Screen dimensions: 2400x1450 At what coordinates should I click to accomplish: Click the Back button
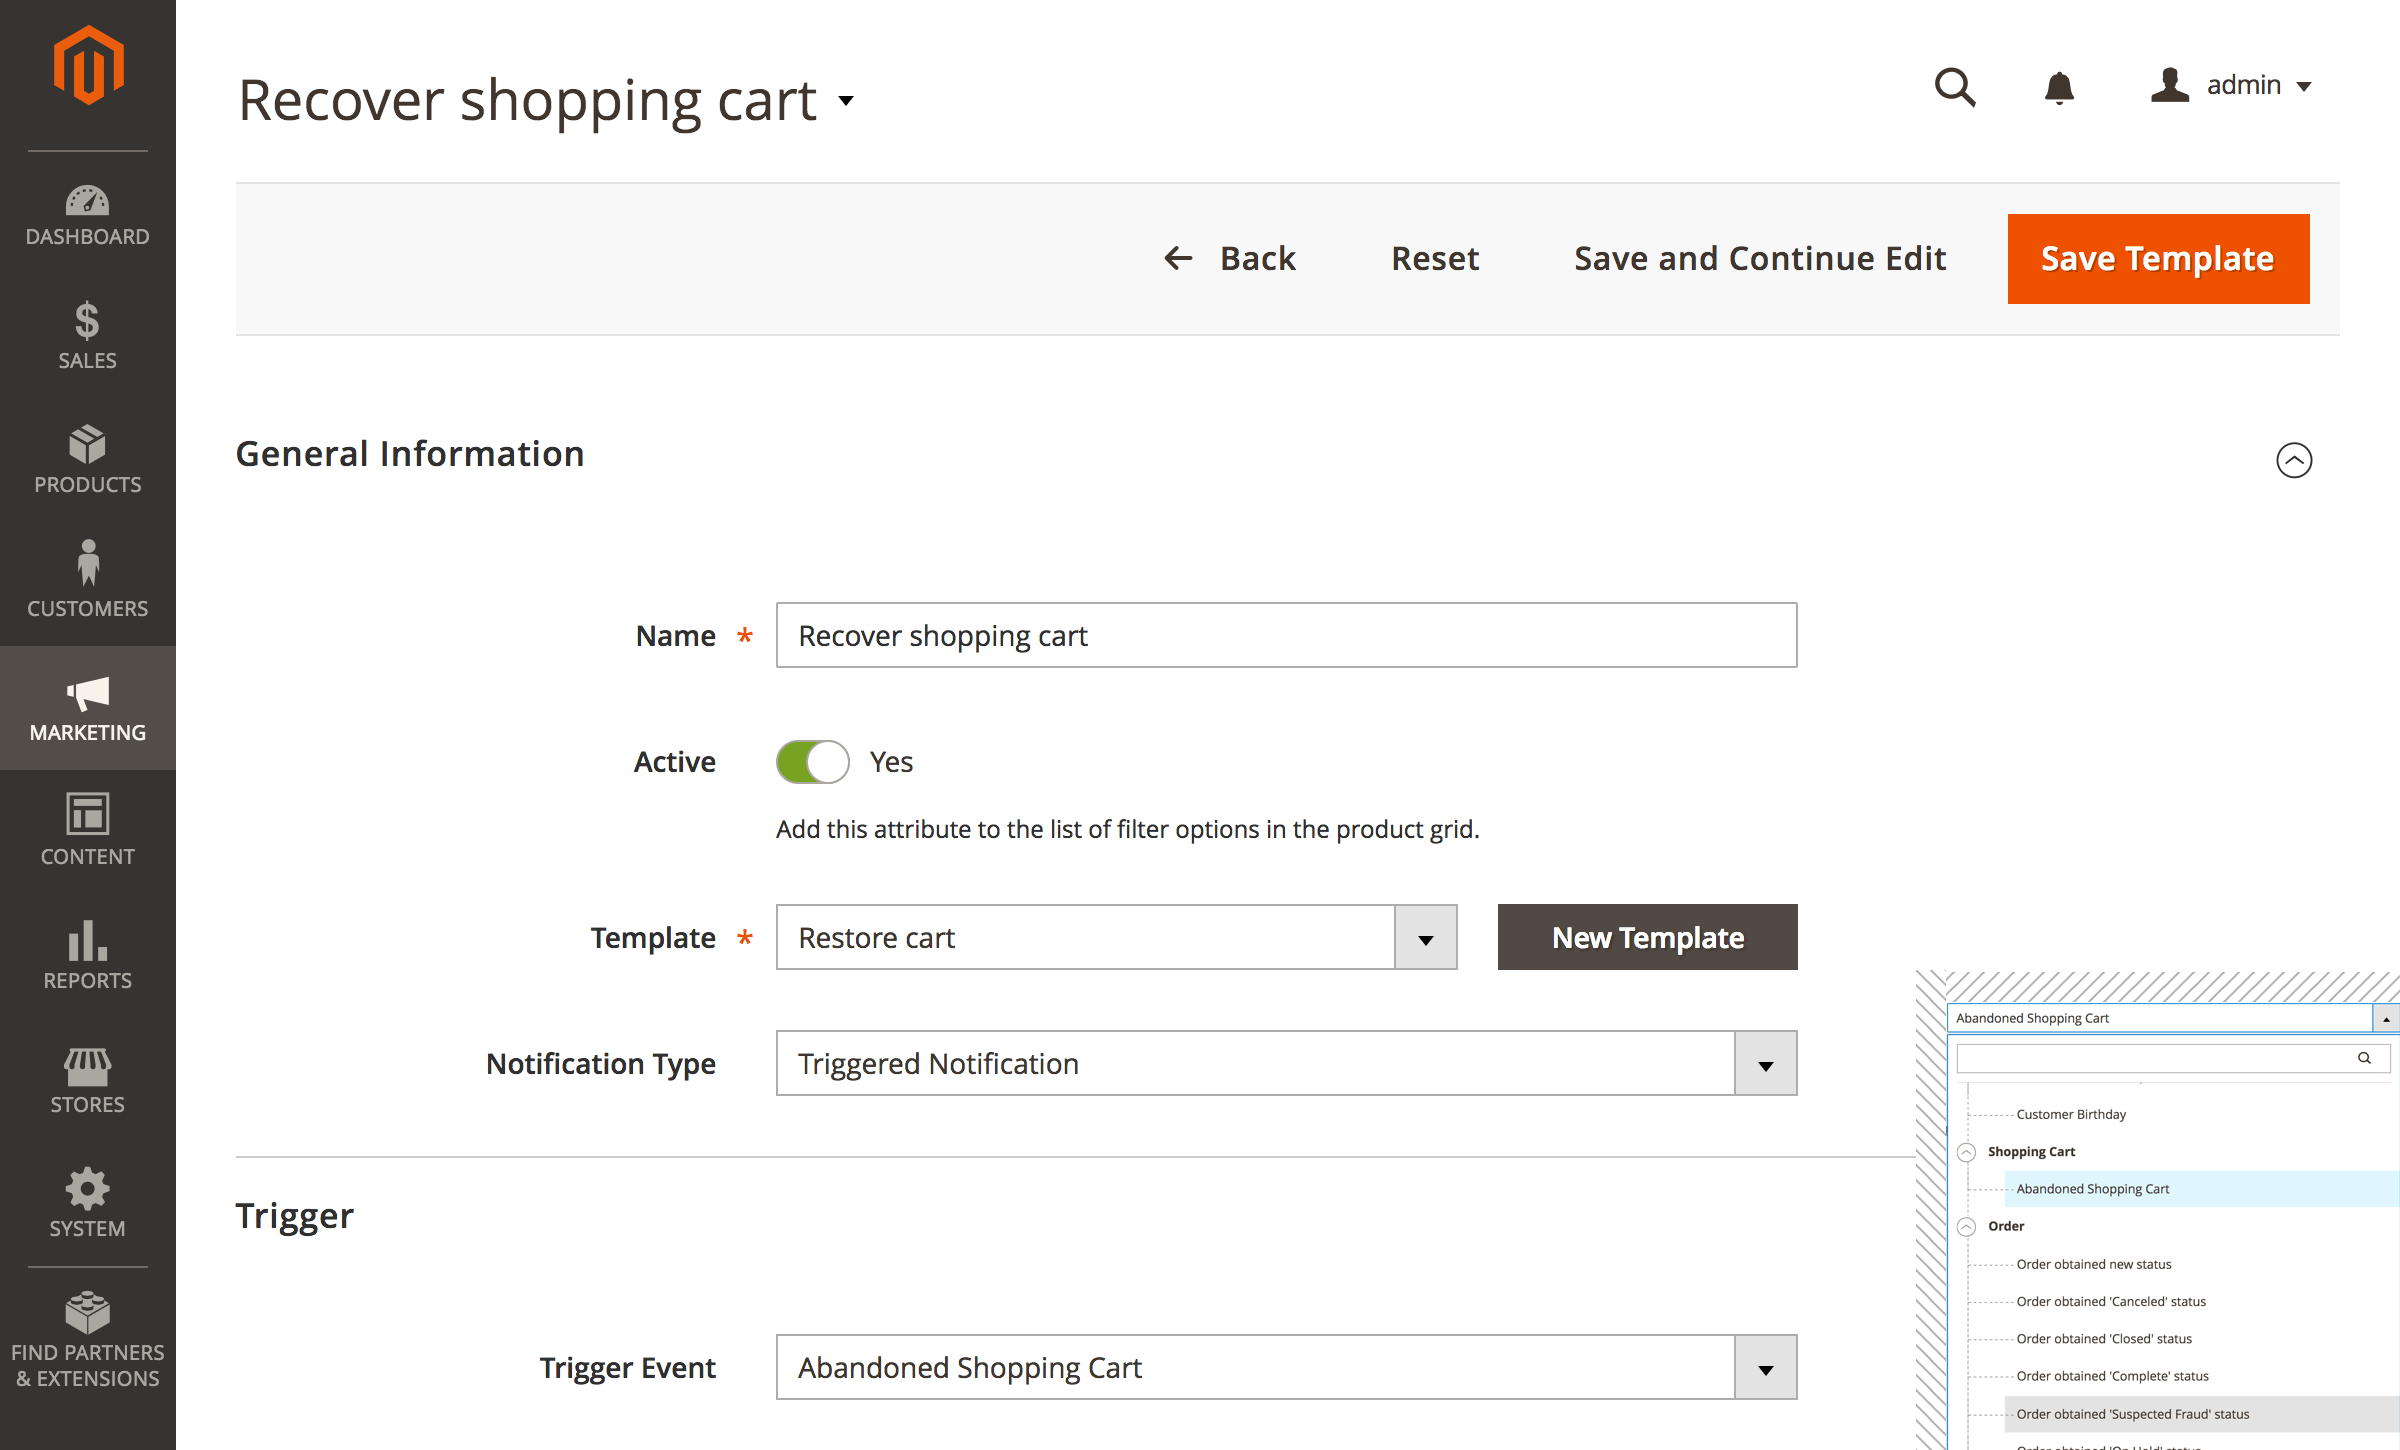(1230, 259)
